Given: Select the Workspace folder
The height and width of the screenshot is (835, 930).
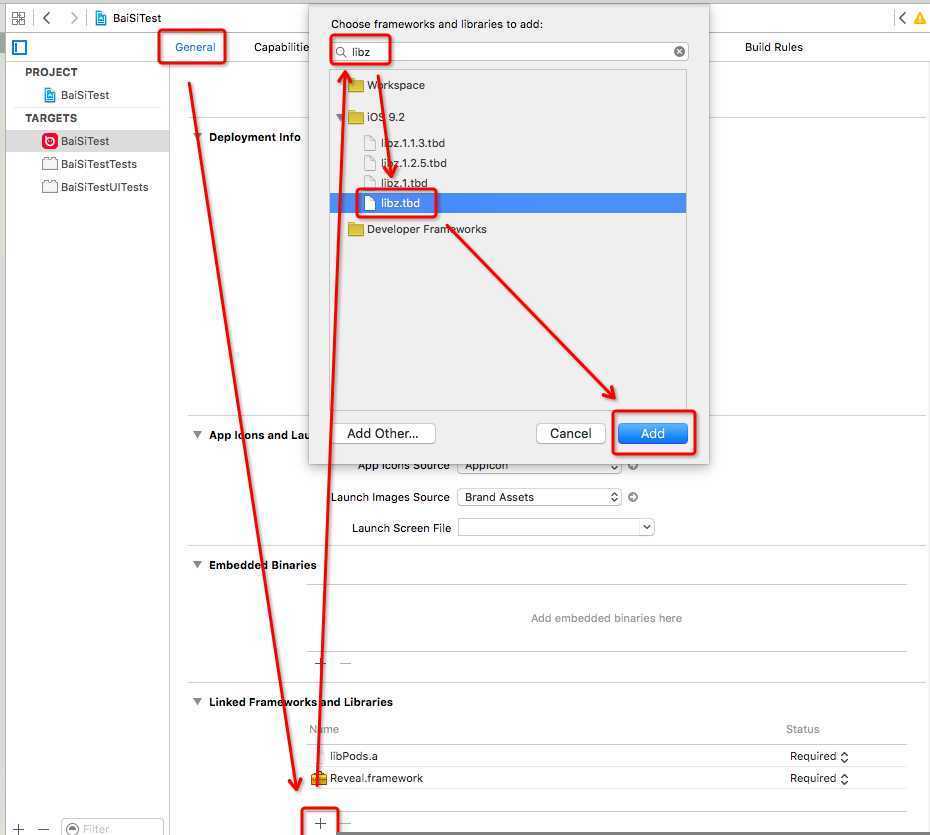Looking at the screenshot, I should pos(386,85).
